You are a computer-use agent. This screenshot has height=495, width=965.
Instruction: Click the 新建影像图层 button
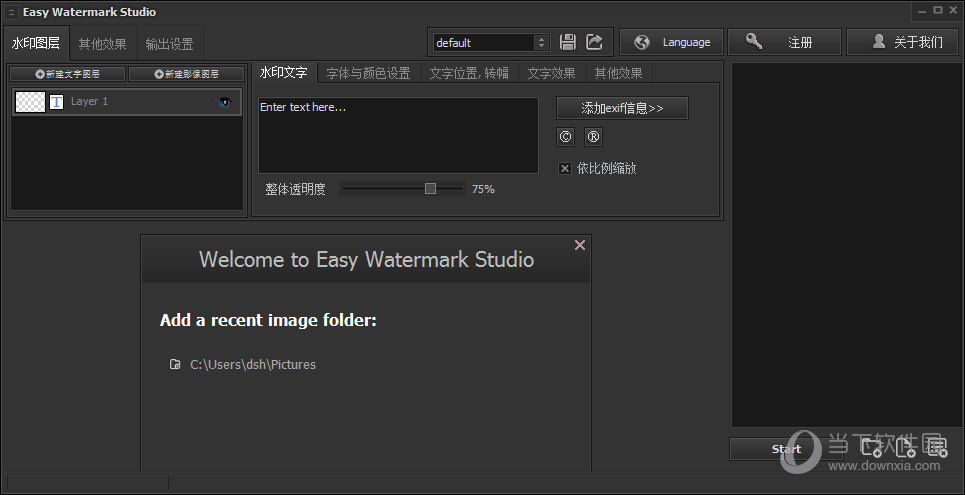[186, 74]
